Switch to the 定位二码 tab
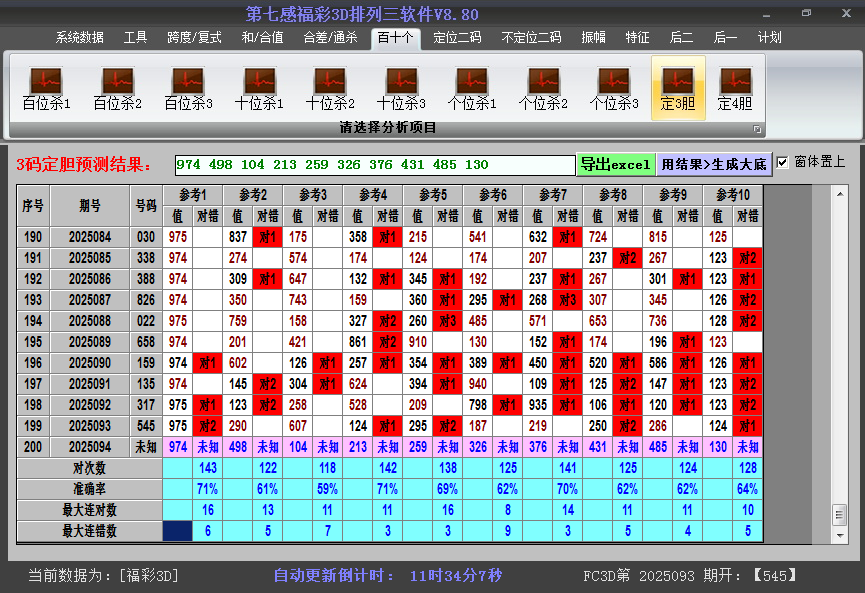 [457, 38]
